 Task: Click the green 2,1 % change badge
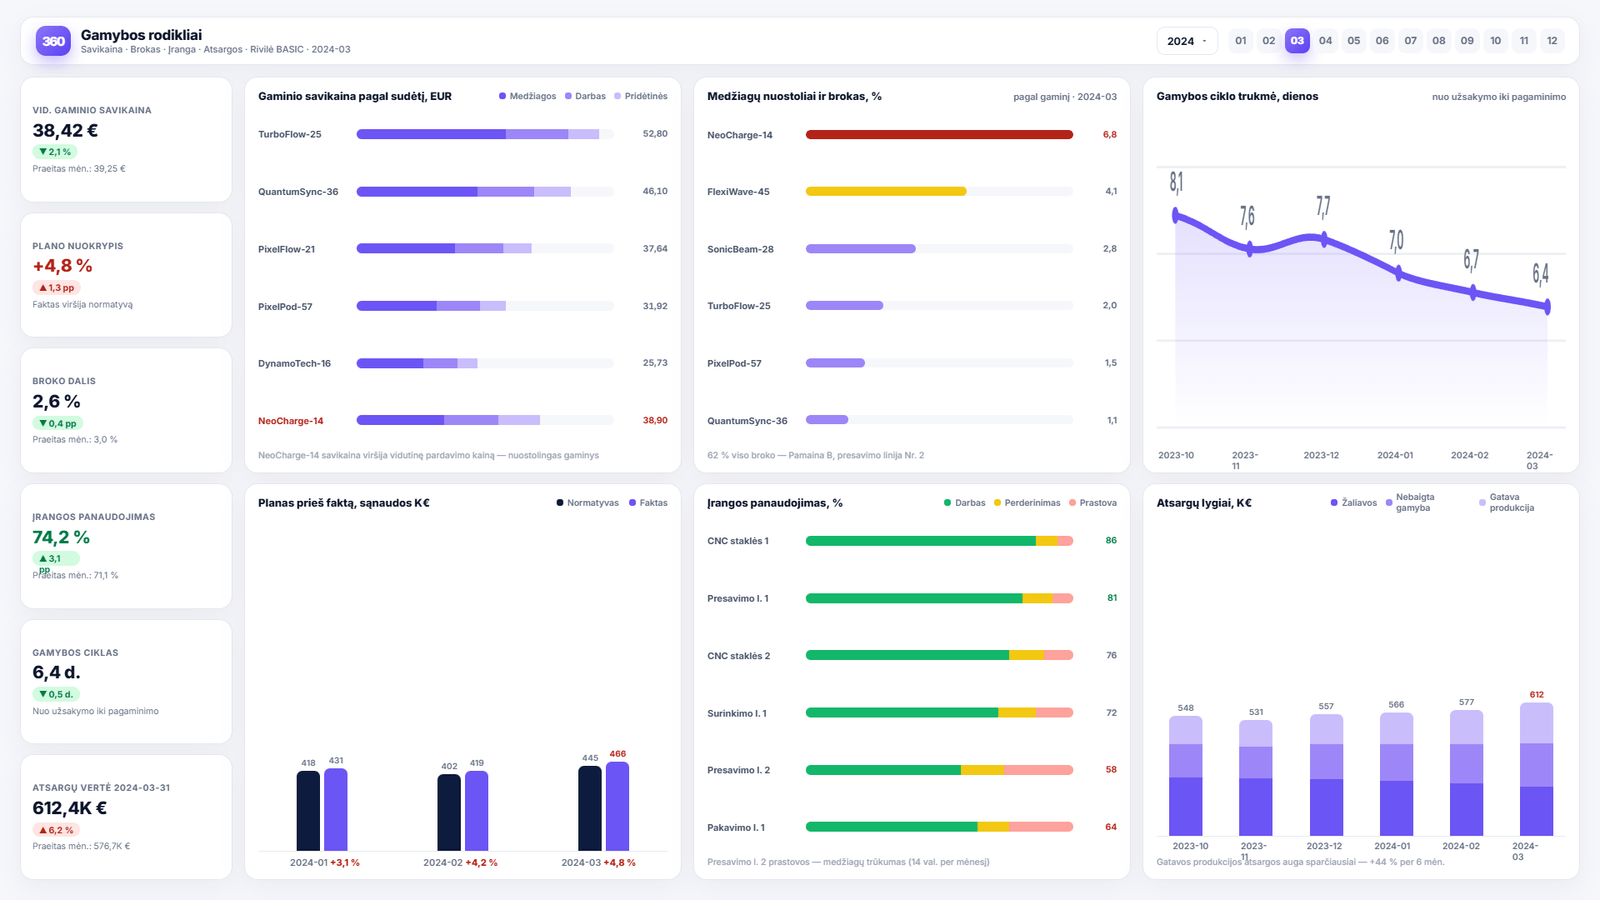tap(55, 152)
